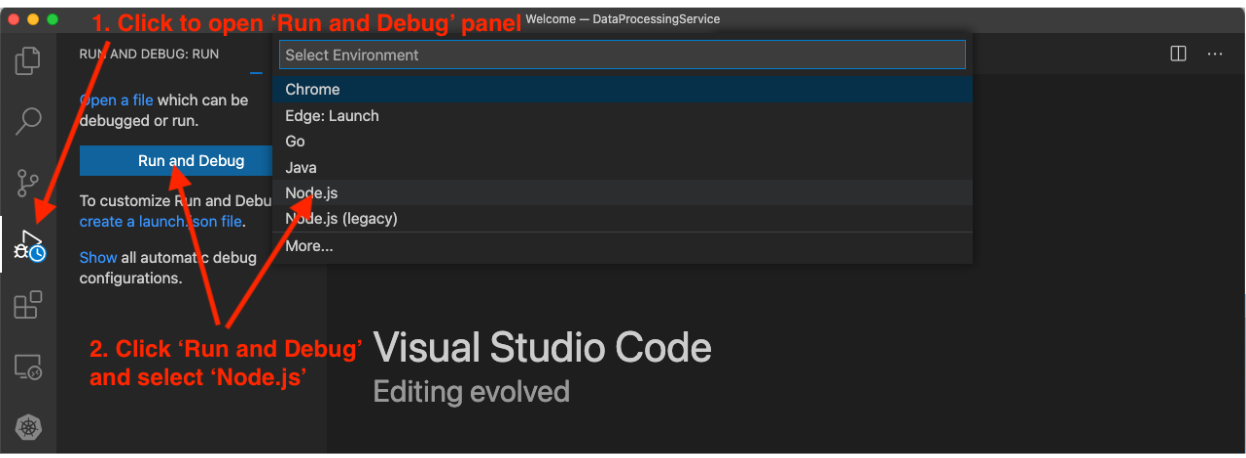Choose Java from the environment list
The image size is (1246, 458).
(622, 168)
